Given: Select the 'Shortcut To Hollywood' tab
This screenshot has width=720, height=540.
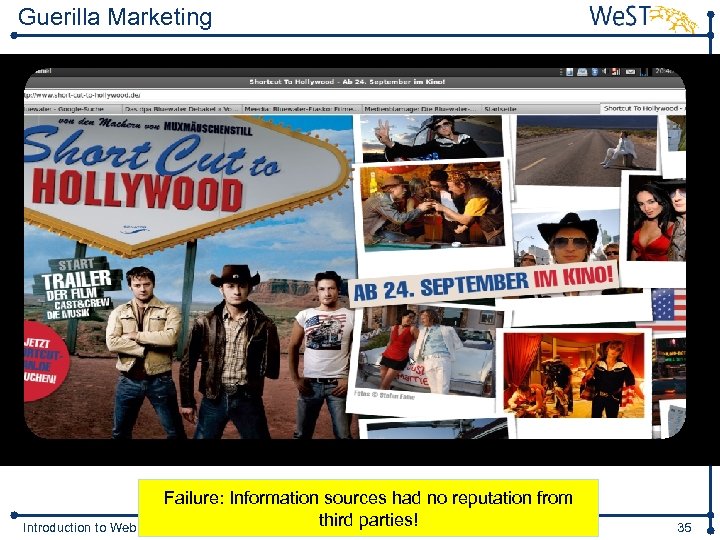Looking at the screenshot, I should pyautogui.click(x=643, y=108).
